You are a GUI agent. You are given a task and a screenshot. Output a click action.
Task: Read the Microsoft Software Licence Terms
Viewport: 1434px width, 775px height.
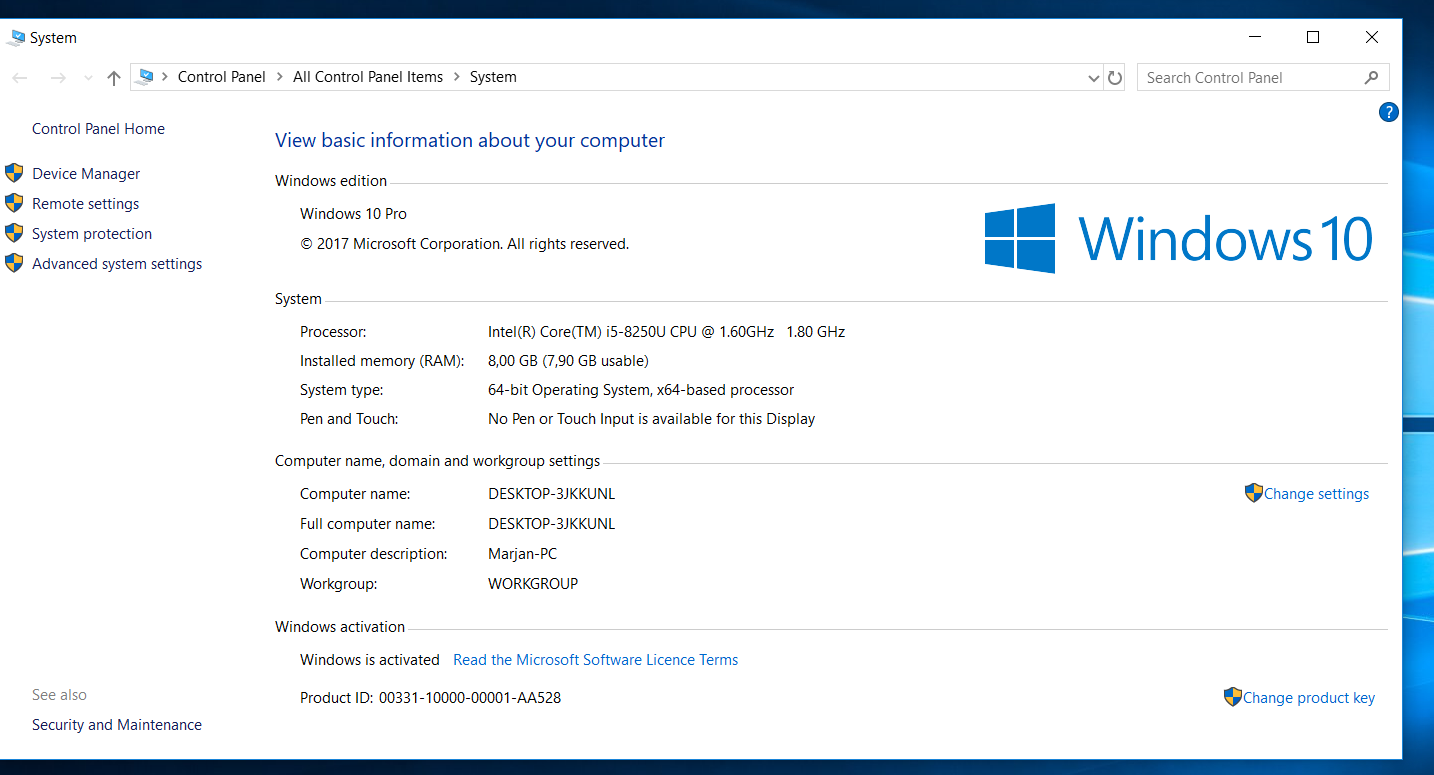coord(596,660)
